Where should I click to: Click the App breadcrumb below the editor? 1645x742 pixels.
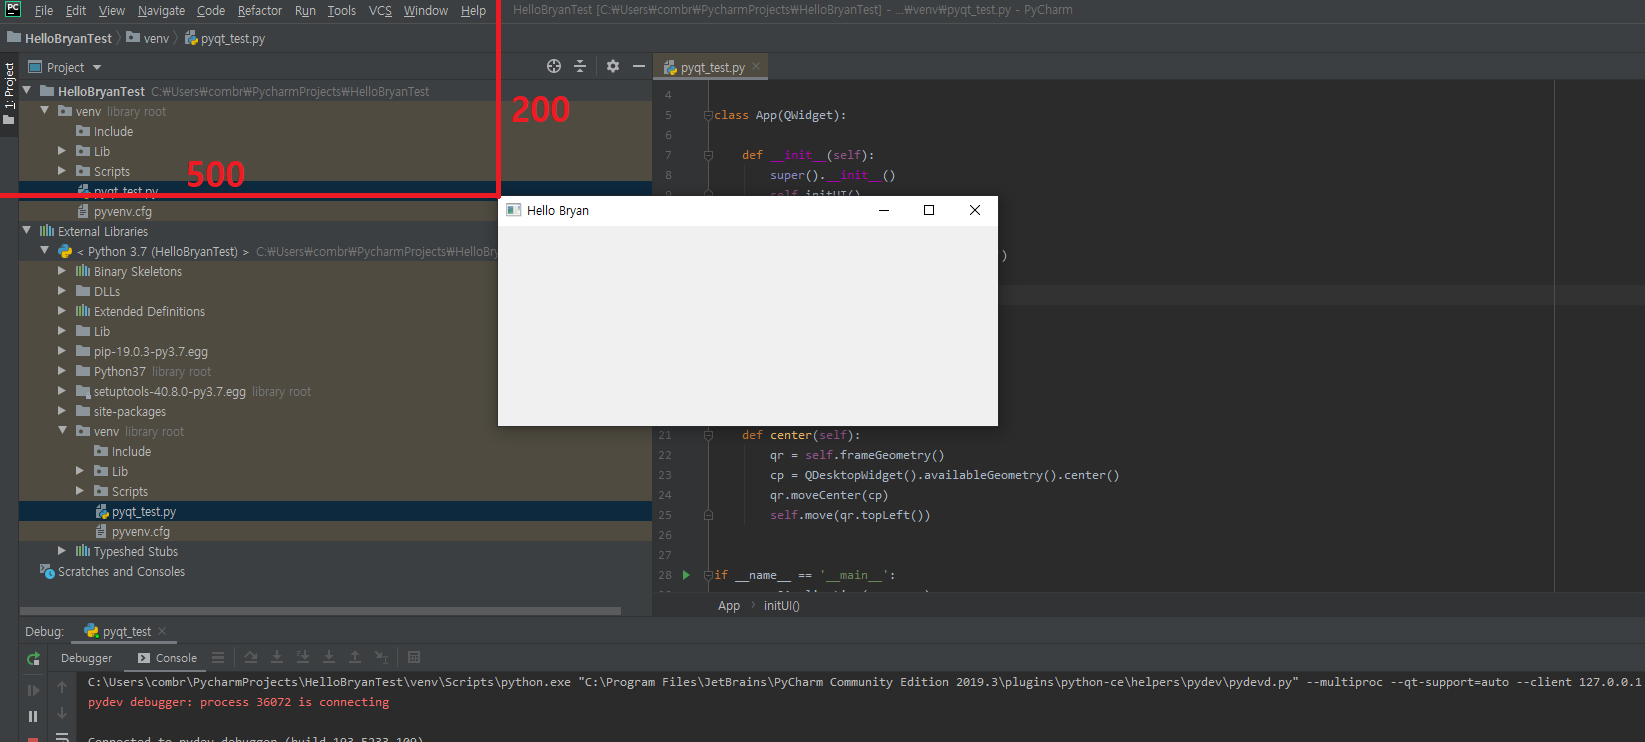[729, 606]
